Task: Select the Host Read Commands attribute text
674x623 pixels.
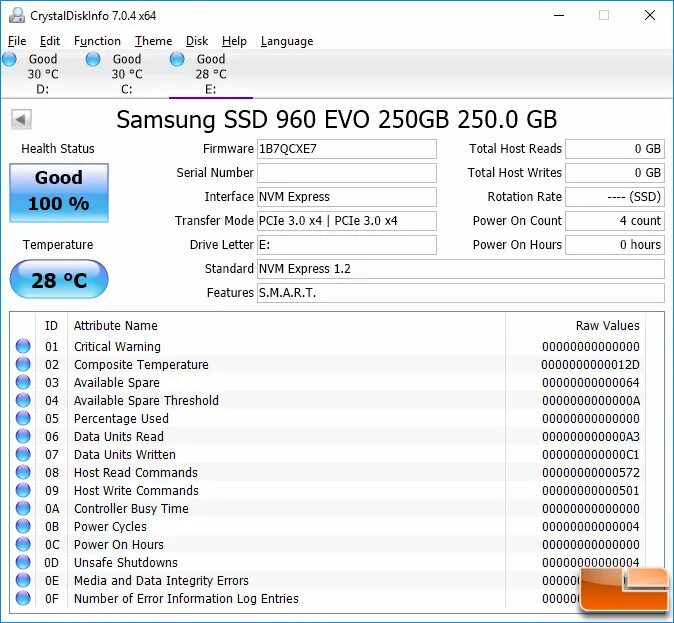Action: point(136,473)
